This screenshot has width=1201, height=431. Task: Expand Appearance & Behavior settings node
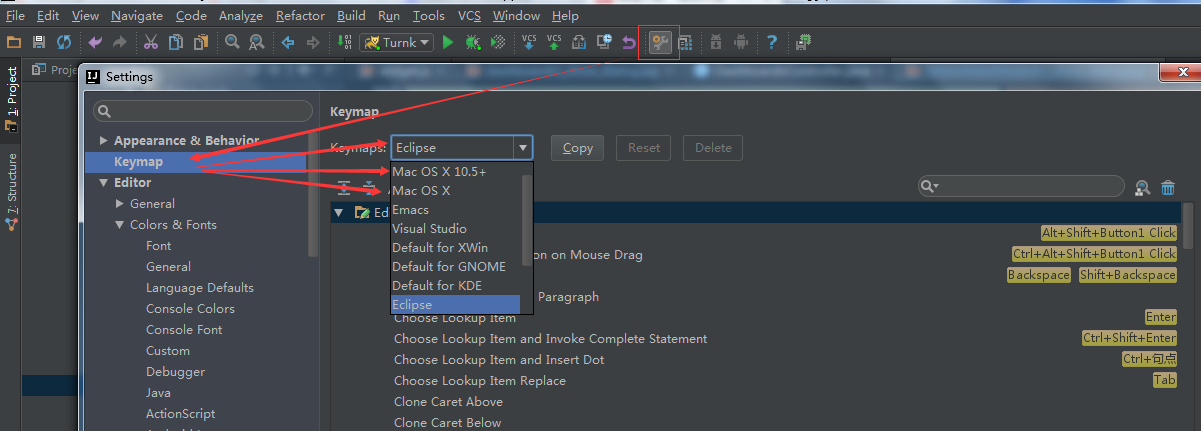[x=103, y=141]
